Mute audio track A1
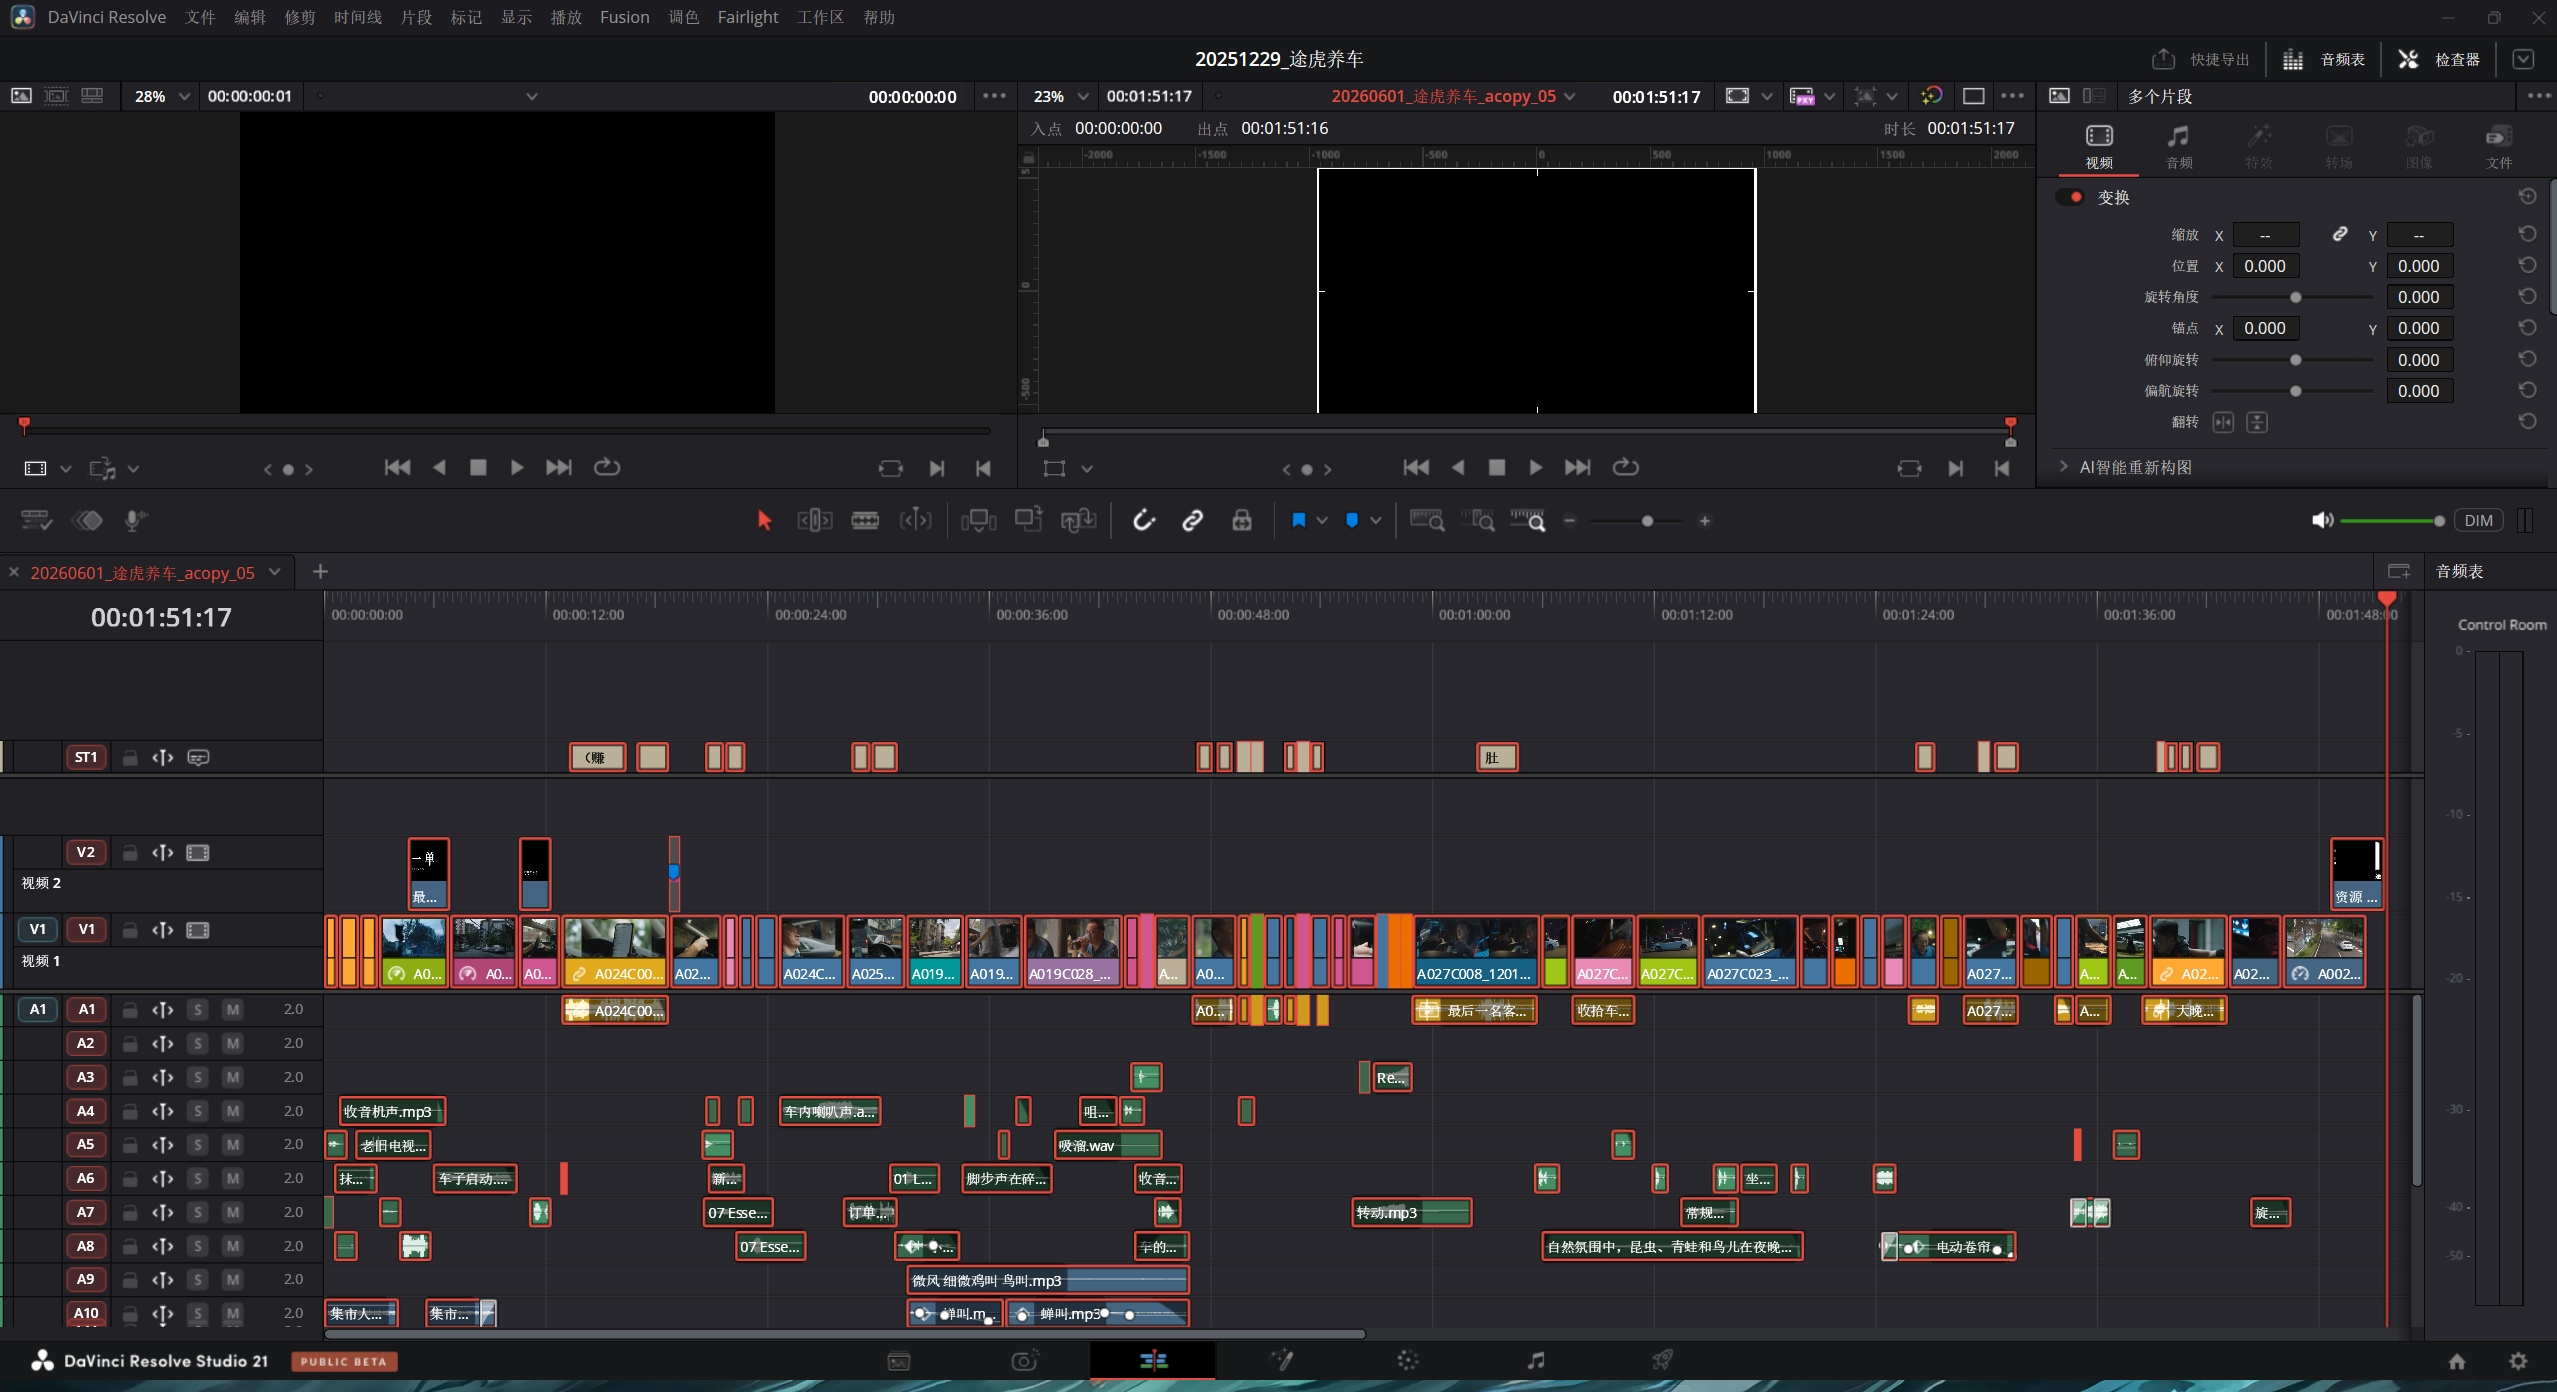This screenshot has width=2557, height=1392. (233, 1009)
